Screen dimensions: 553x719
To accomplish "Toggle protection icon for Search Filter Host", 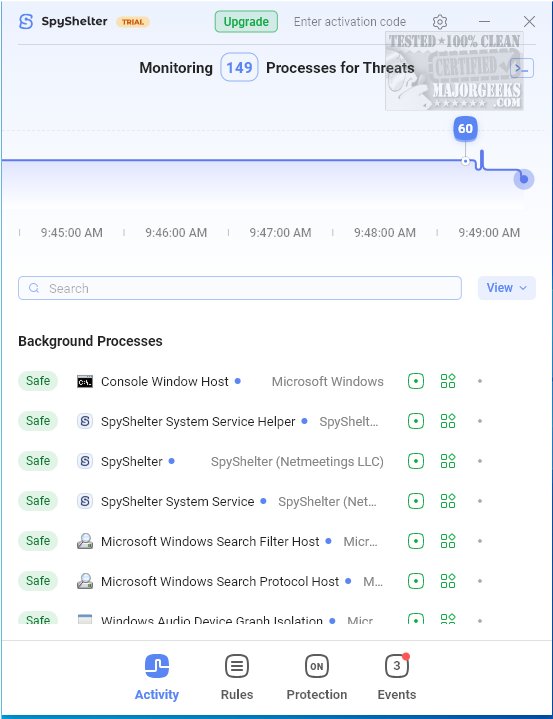I will click(x=416, y=541).
